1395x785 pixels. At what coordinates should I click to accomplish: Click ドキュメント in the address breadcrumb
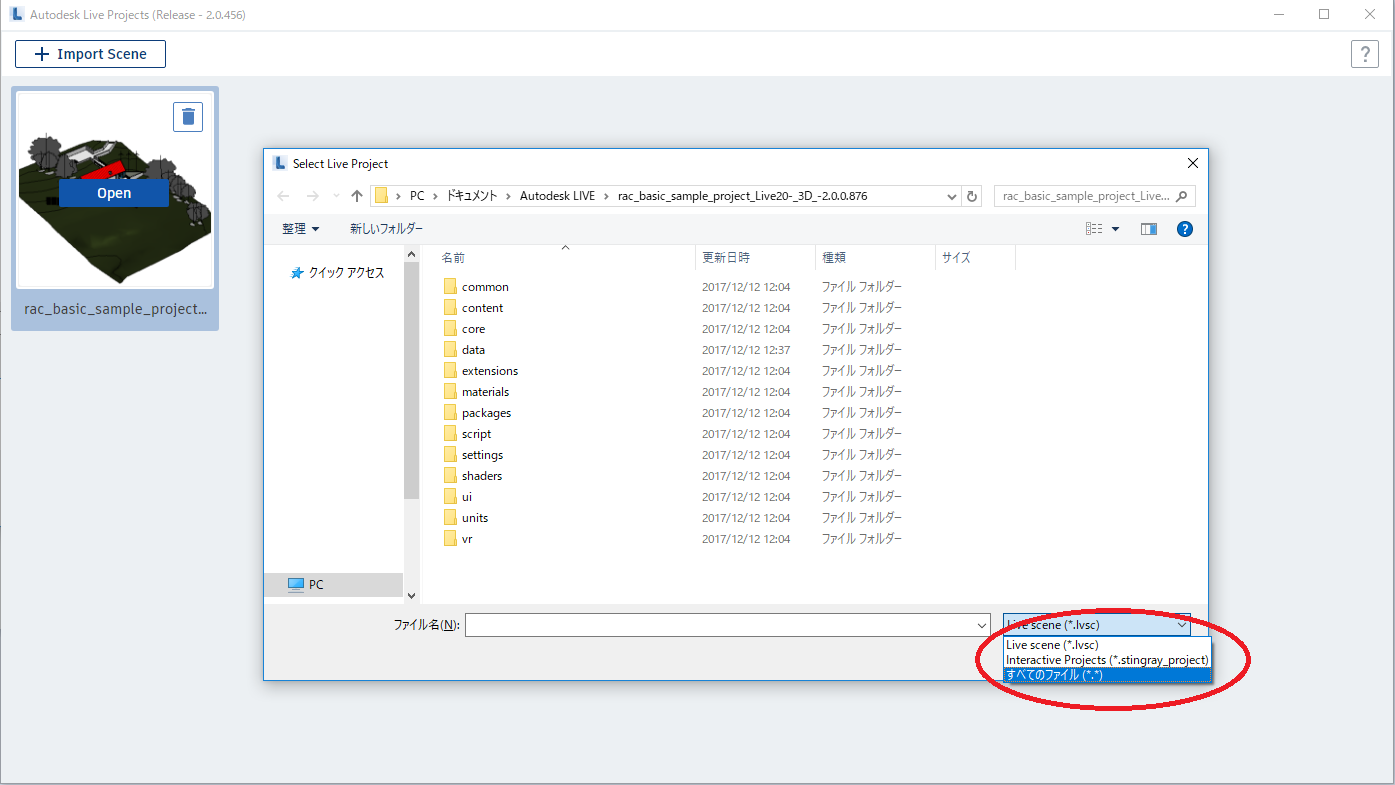pyautogui.click(x=471, y=196)
